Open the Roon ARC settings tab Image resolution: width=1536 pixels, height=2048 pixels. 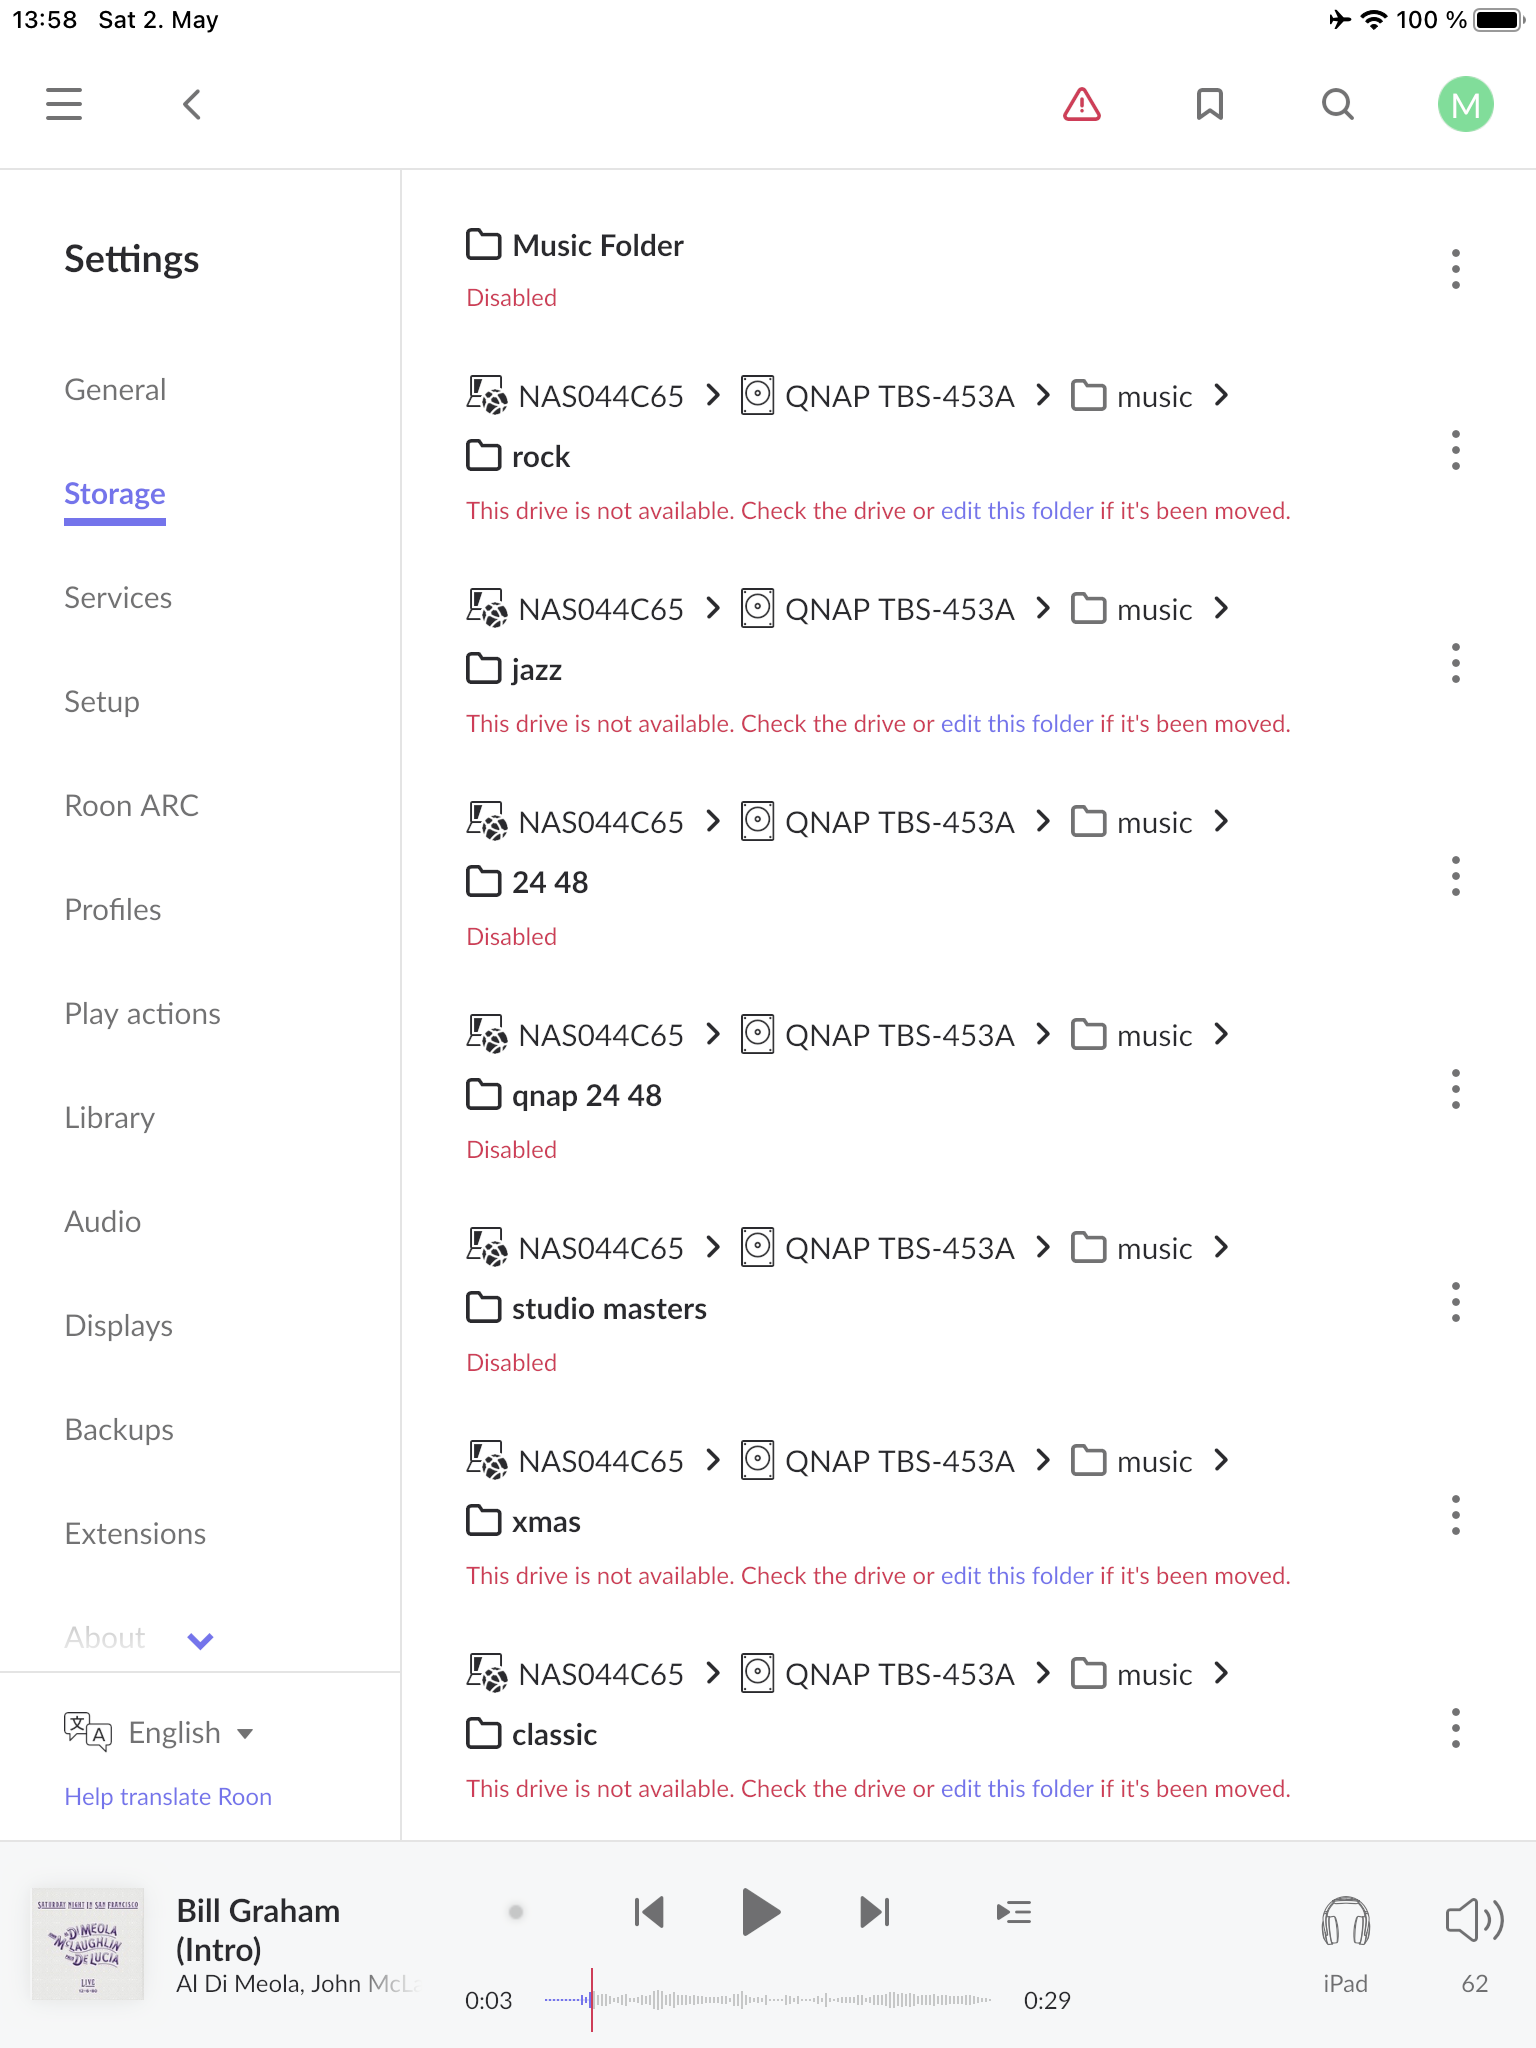click(132, 805)
